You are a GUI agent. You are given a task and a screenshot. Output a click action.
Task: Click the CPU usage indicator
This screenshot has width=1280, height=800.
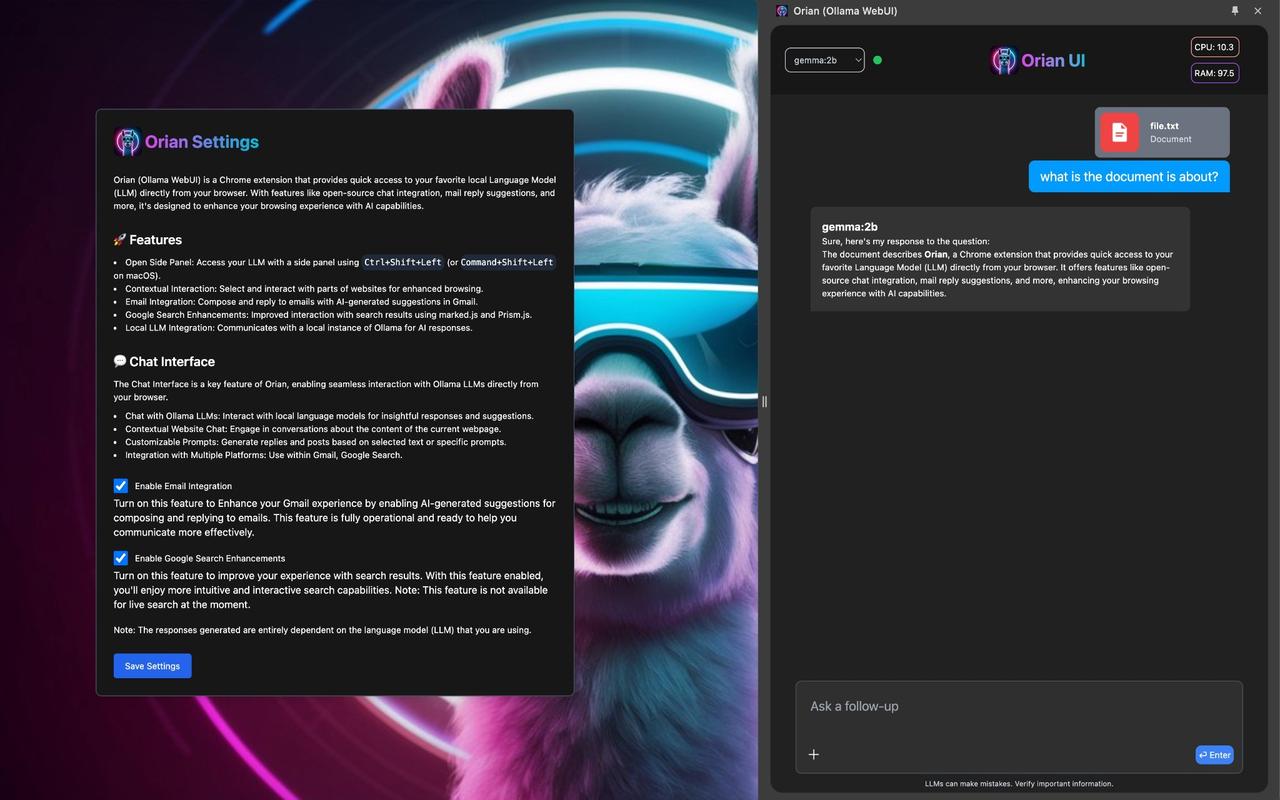tap(1214, 47)
